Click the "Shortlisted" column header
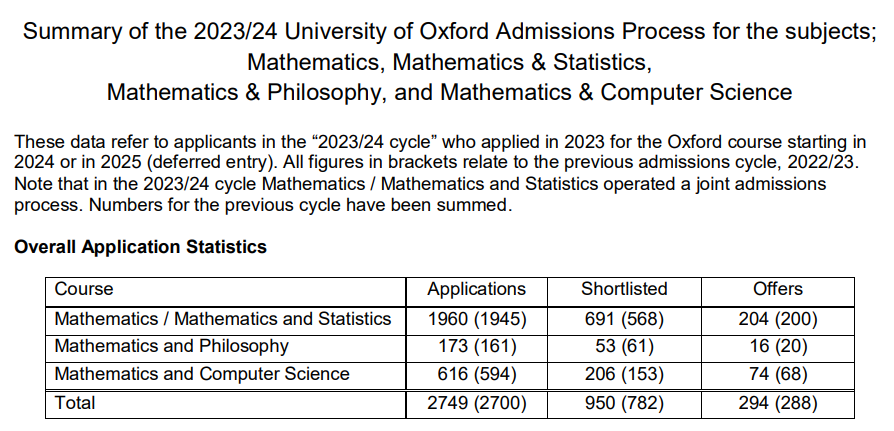 point(624,289)
